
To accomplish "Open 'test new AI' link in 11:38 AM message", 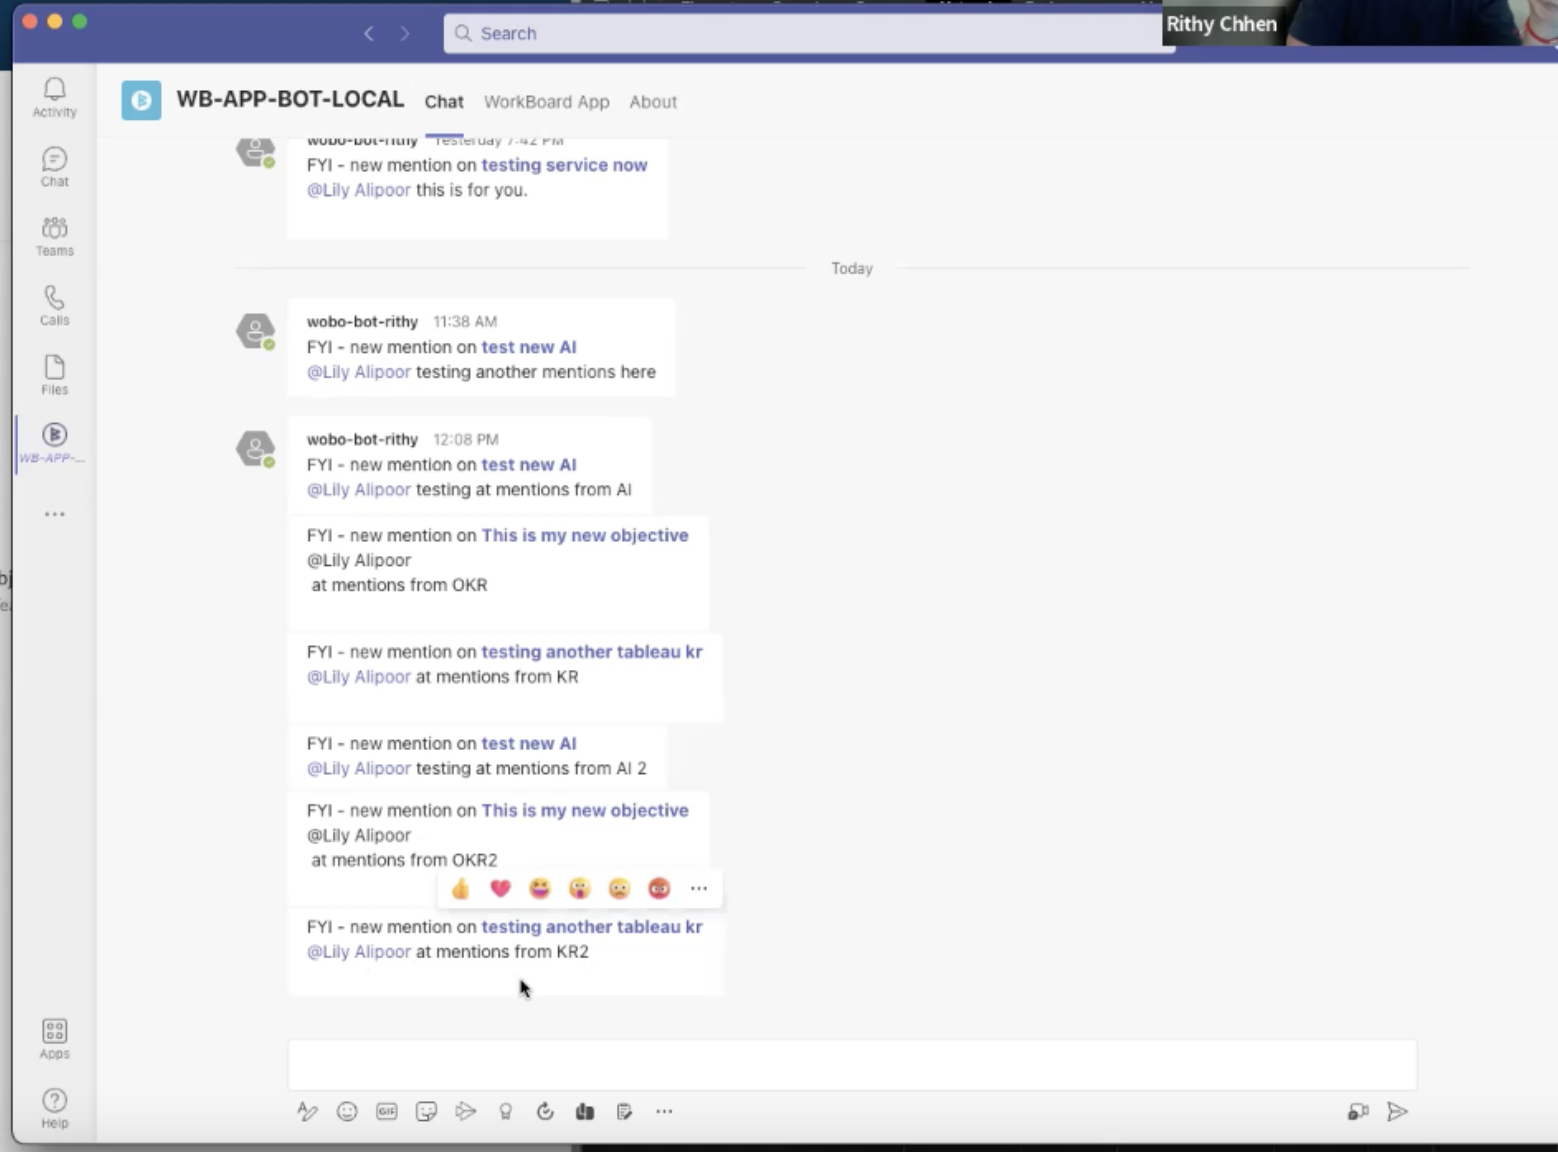I will point(529,347).
